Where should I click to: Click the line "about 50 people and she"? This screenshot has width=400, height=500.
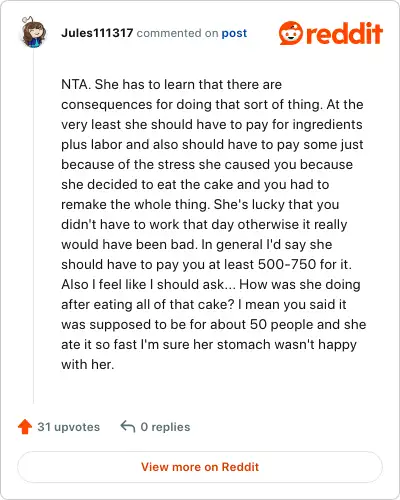214,324
